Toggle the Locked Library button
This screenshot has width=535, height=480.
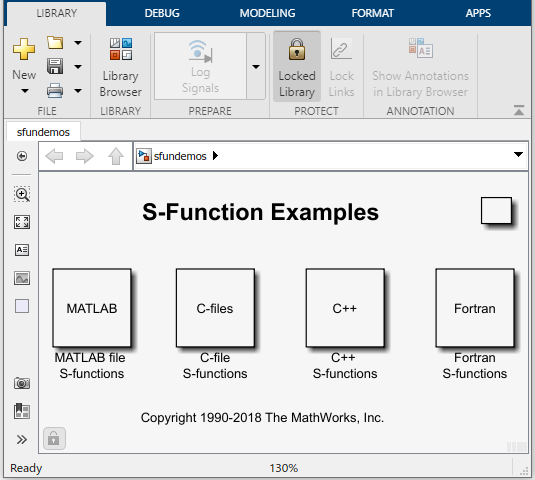[297, 67]
